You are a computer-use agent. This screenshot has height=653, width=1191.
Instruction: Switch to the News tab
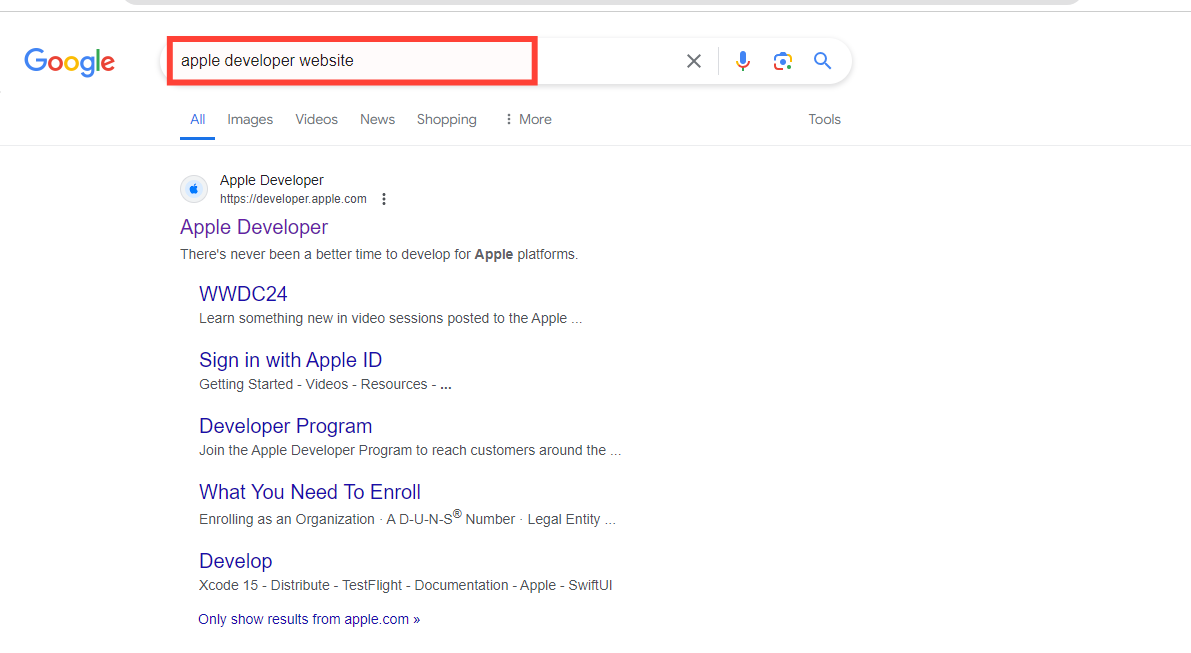pyautogui.click(x=378, y=119)
